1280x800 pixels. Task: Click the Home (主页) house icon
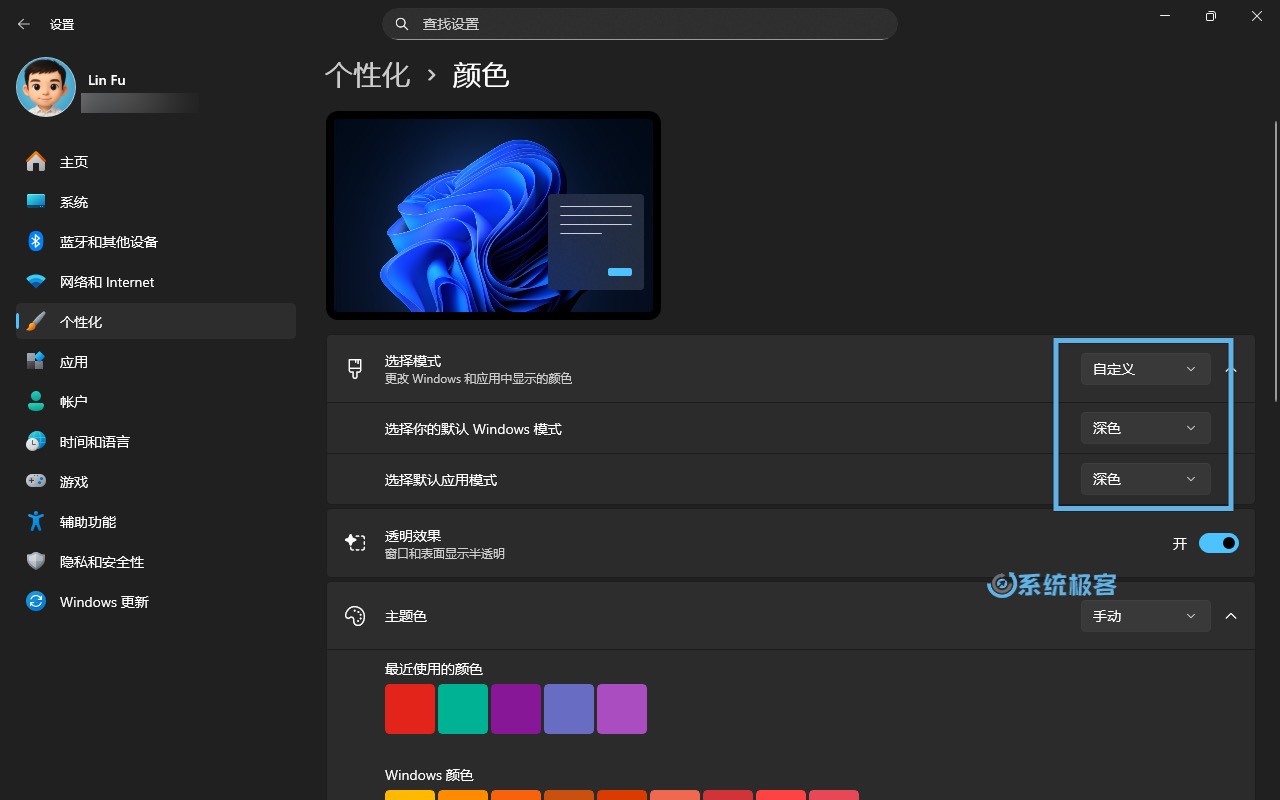[x=36, y=162]
